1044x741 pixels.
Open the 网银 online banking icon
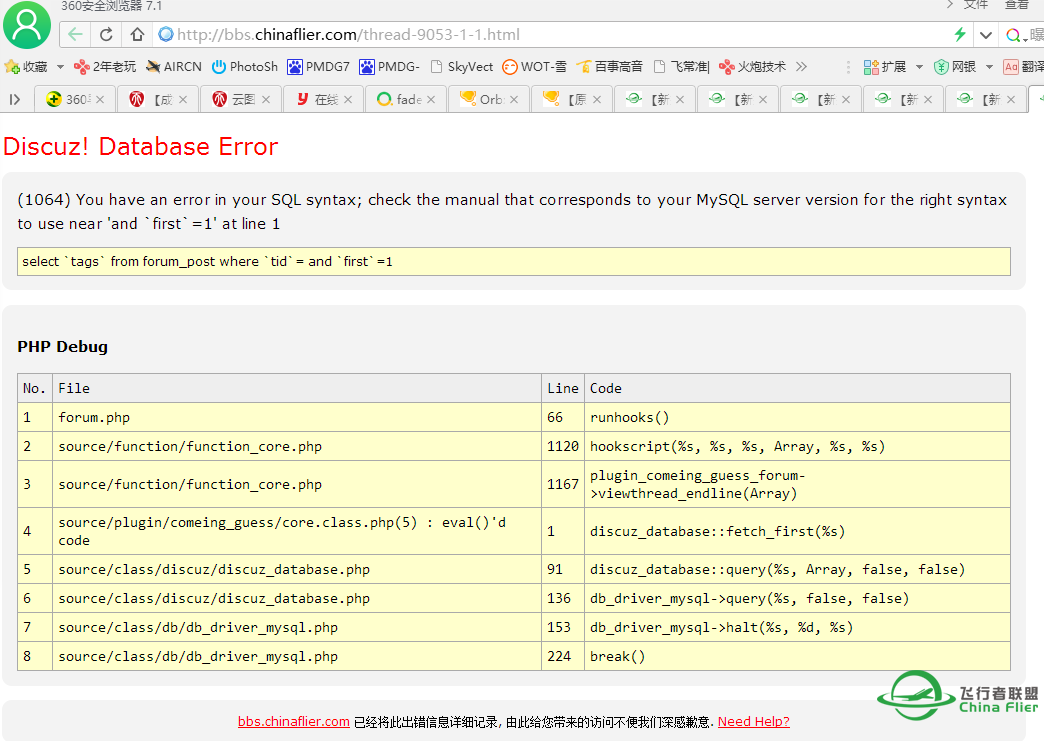[955, 67]
